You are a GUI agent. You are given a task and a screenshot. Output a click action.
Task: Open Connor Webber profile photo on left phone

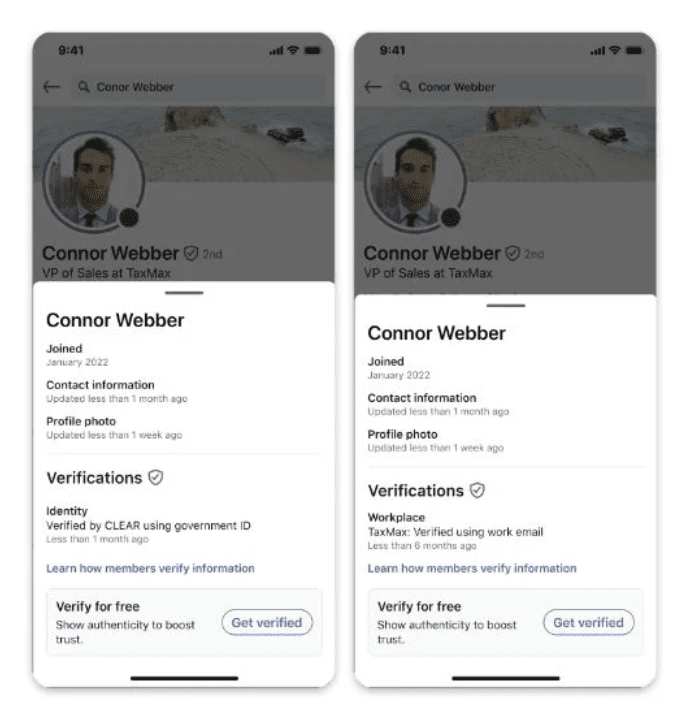[x=94, y=182]
